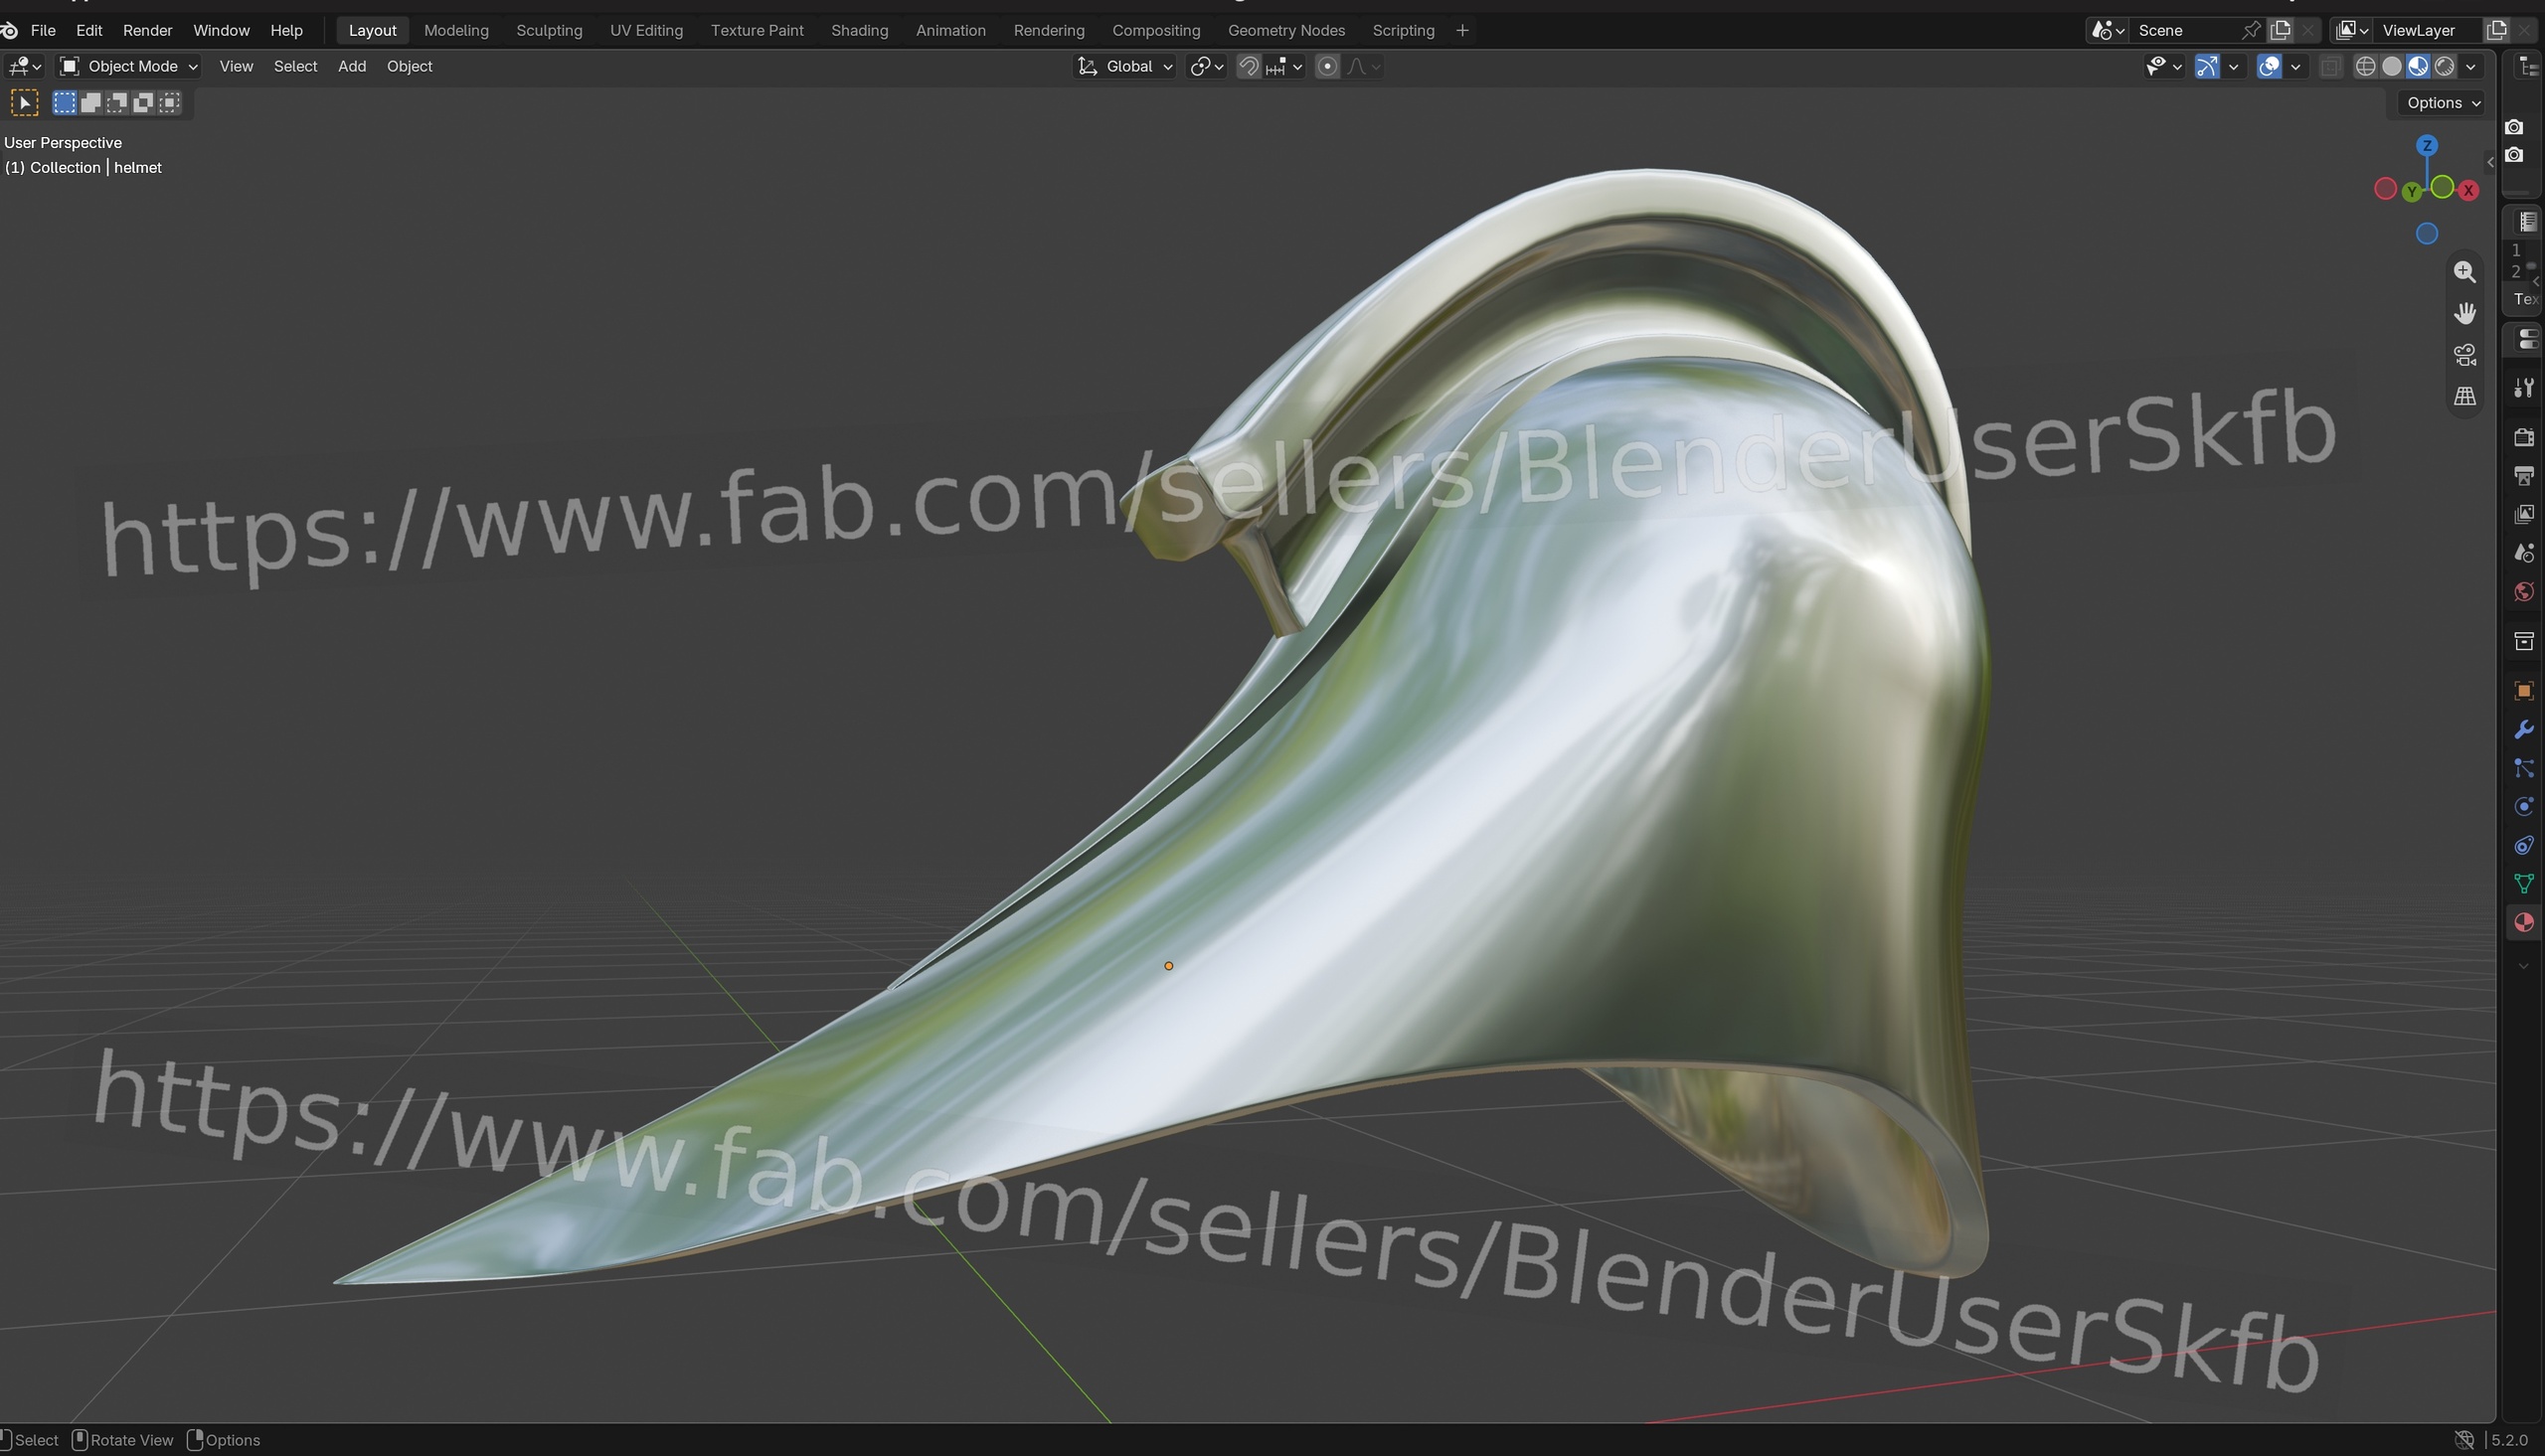Open the editor type dropdown
Viewport: 2545px width, 1456px height.
24,66
